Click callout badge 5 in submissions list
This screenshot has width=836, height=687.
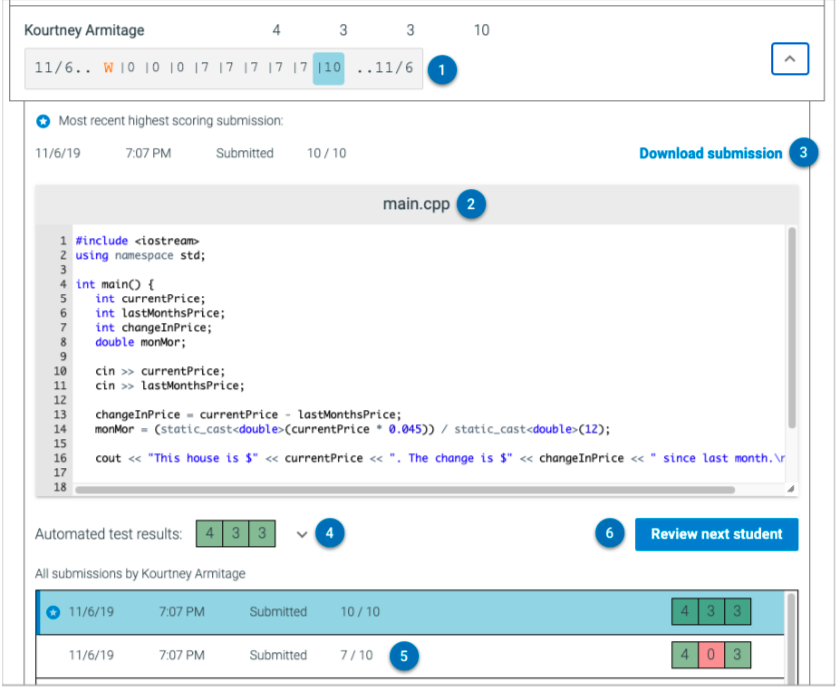pyautogui.click(x=404, y=655)
